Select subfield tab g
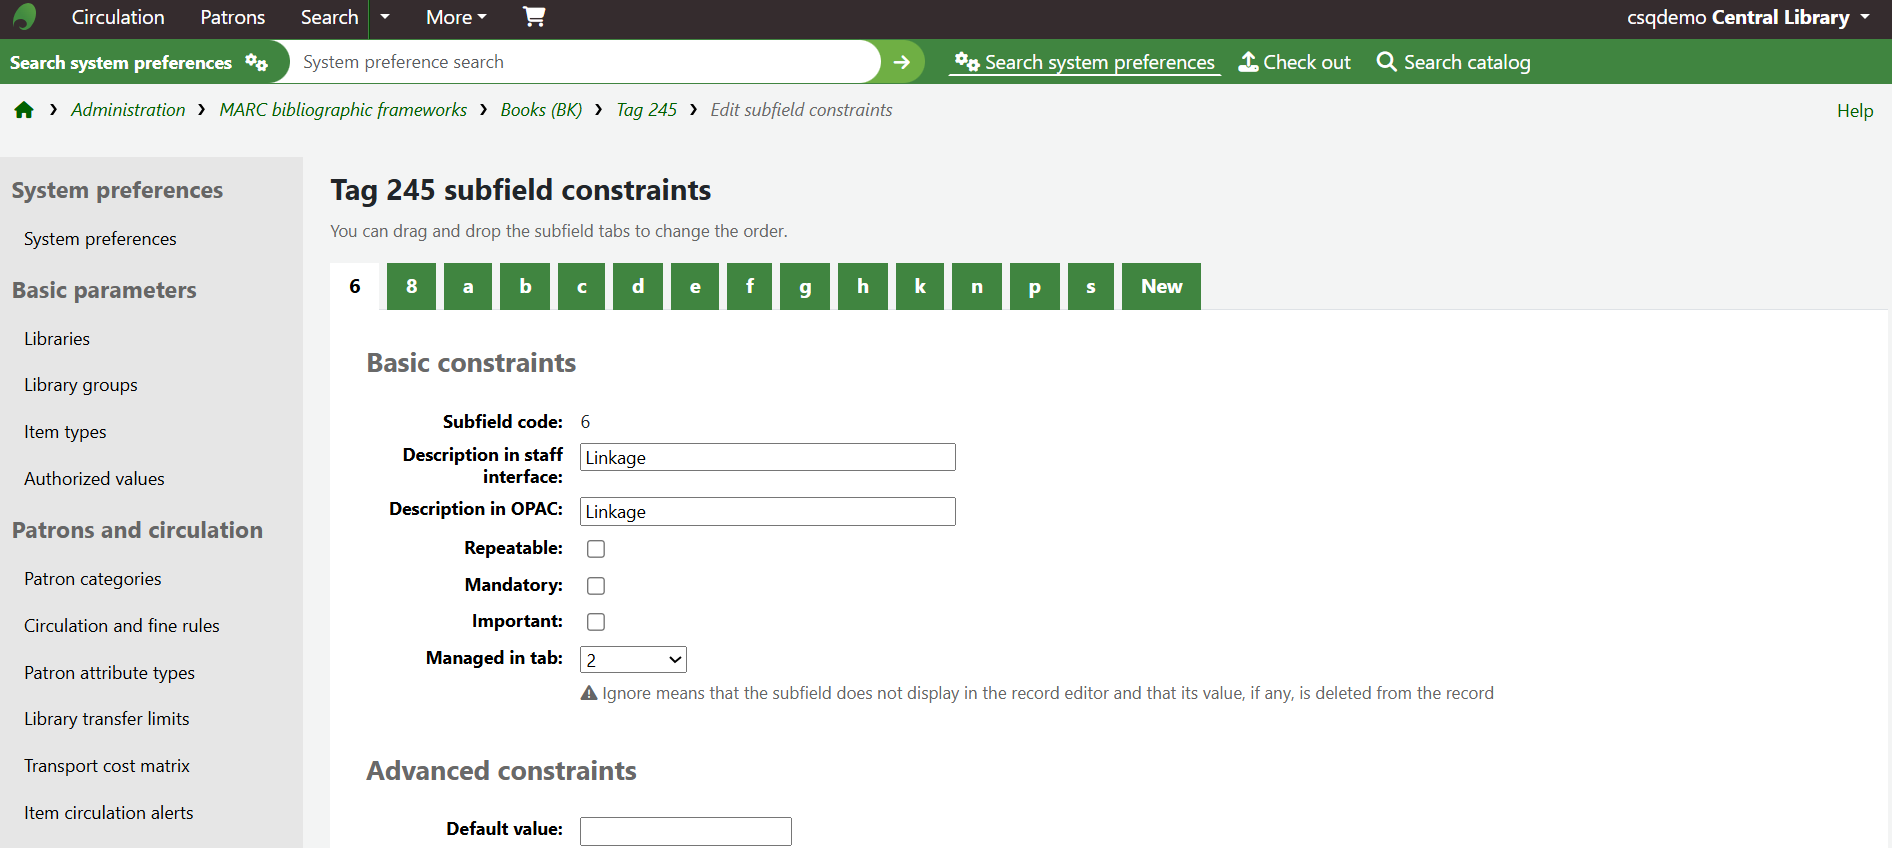The width and height of the screenshot is (1892, 848). [x=805, y=287]
